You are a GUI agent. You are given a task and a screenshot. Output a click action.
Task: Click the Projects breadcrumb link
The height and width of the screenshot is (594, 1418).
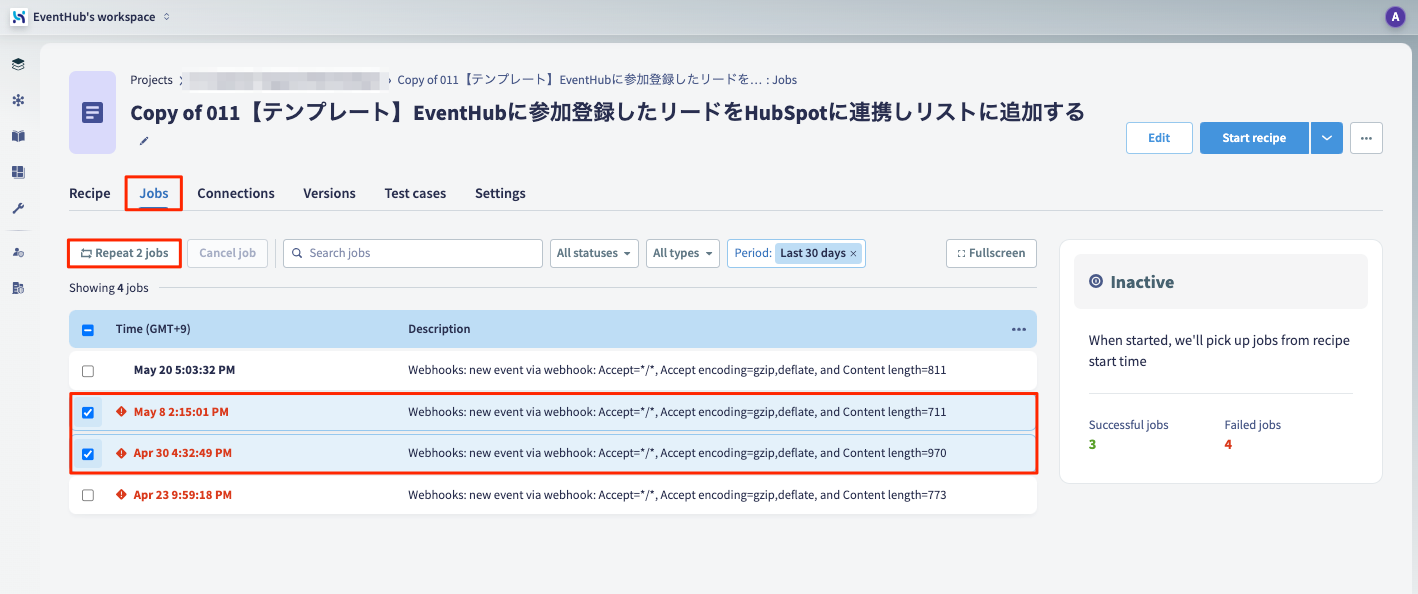tap(151, 79)
